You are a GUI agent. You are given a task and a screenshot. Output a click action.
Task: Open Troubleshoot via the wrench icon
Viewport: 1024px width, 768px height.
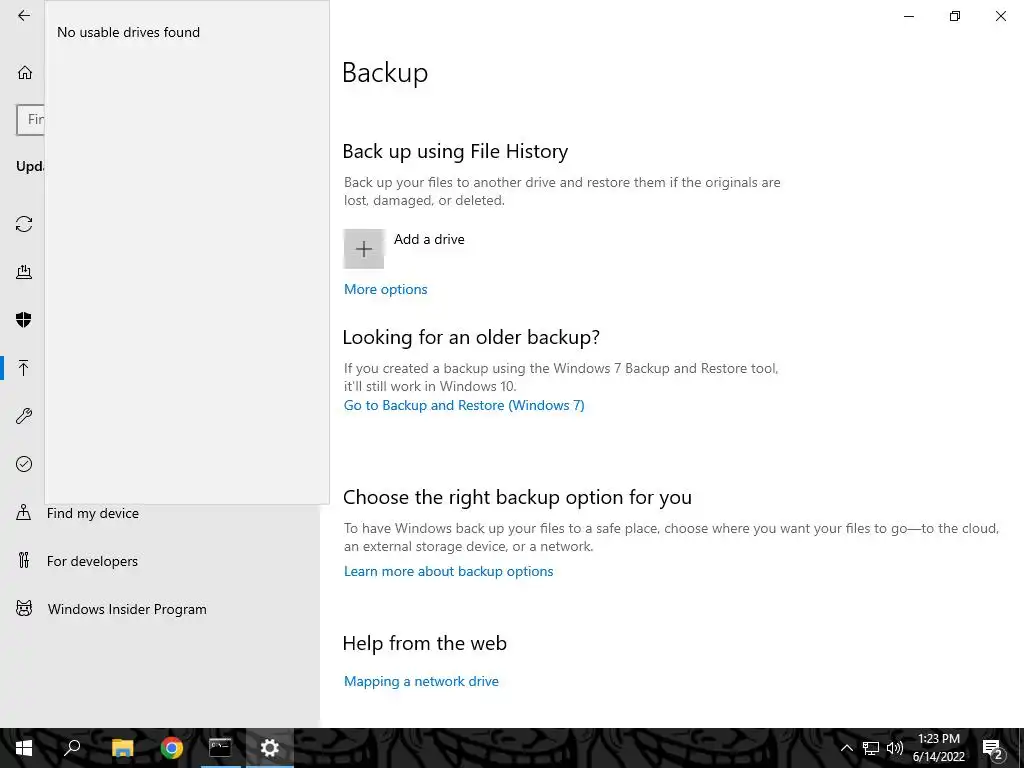point(24,416)
